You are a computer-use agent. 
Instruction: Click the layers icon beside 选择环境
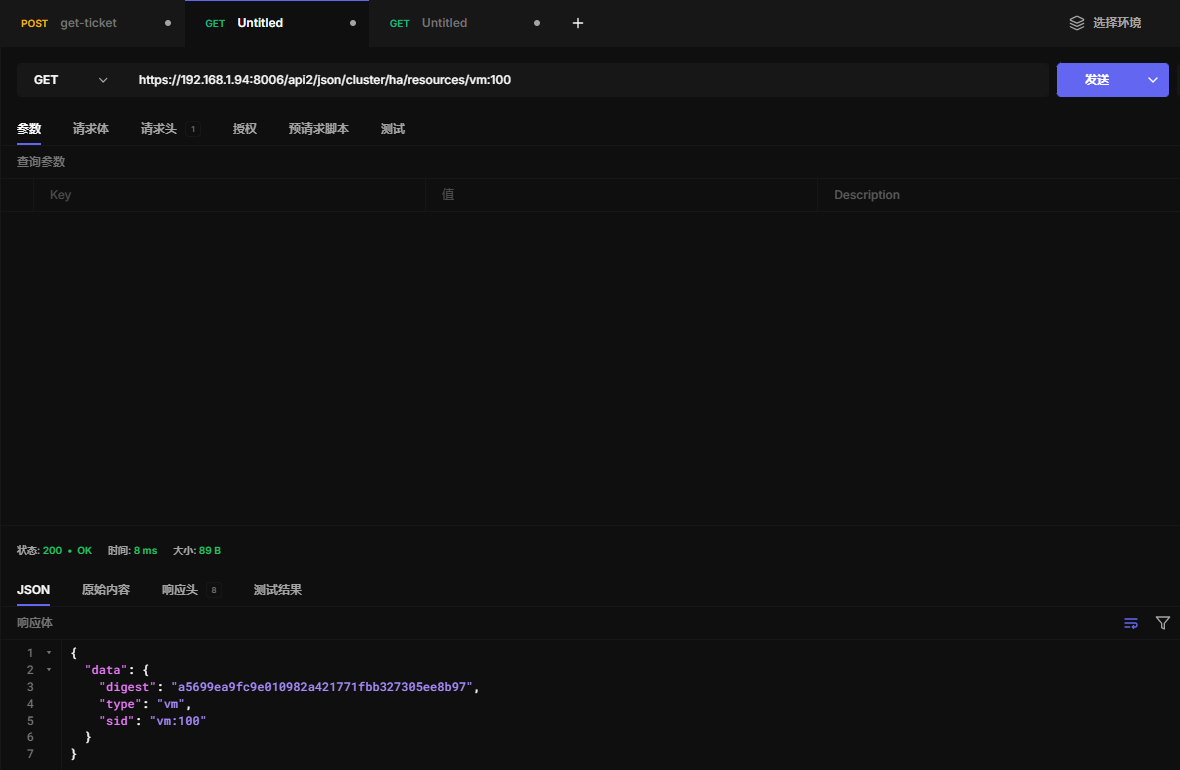pos(1077,23)
